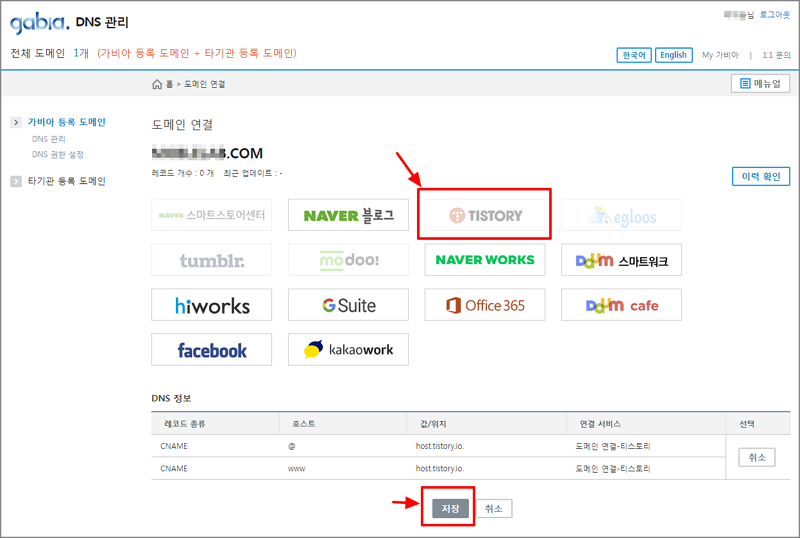Select G Suite service

point(348,305)
